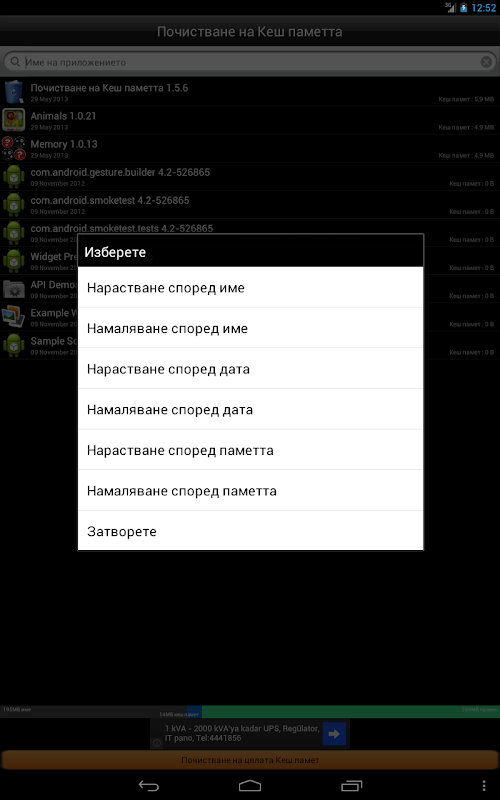Tap the Android back navigation icon
Image resolution: width=500 pixels, height=800 pixels.
point(149,786)
